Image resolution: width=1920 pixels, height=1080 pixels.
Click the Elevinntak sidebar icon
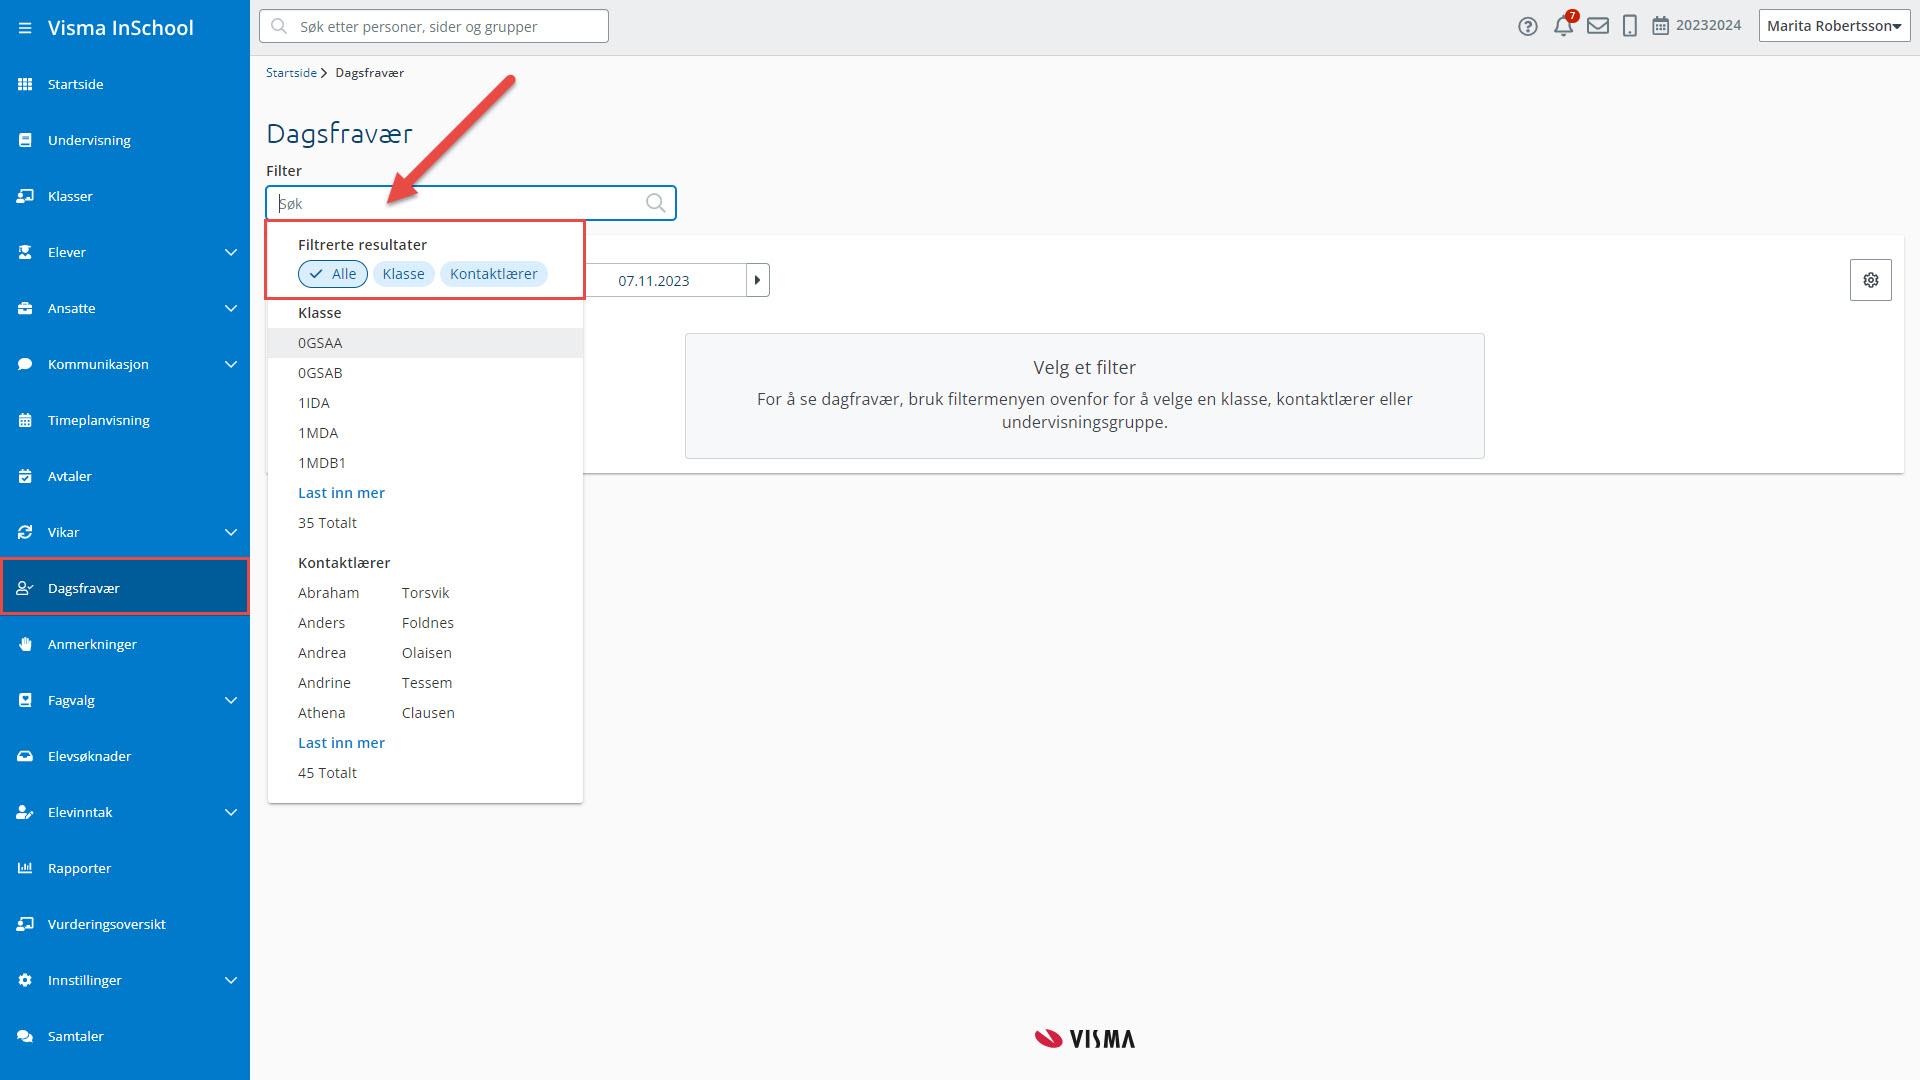coord(25,812)
